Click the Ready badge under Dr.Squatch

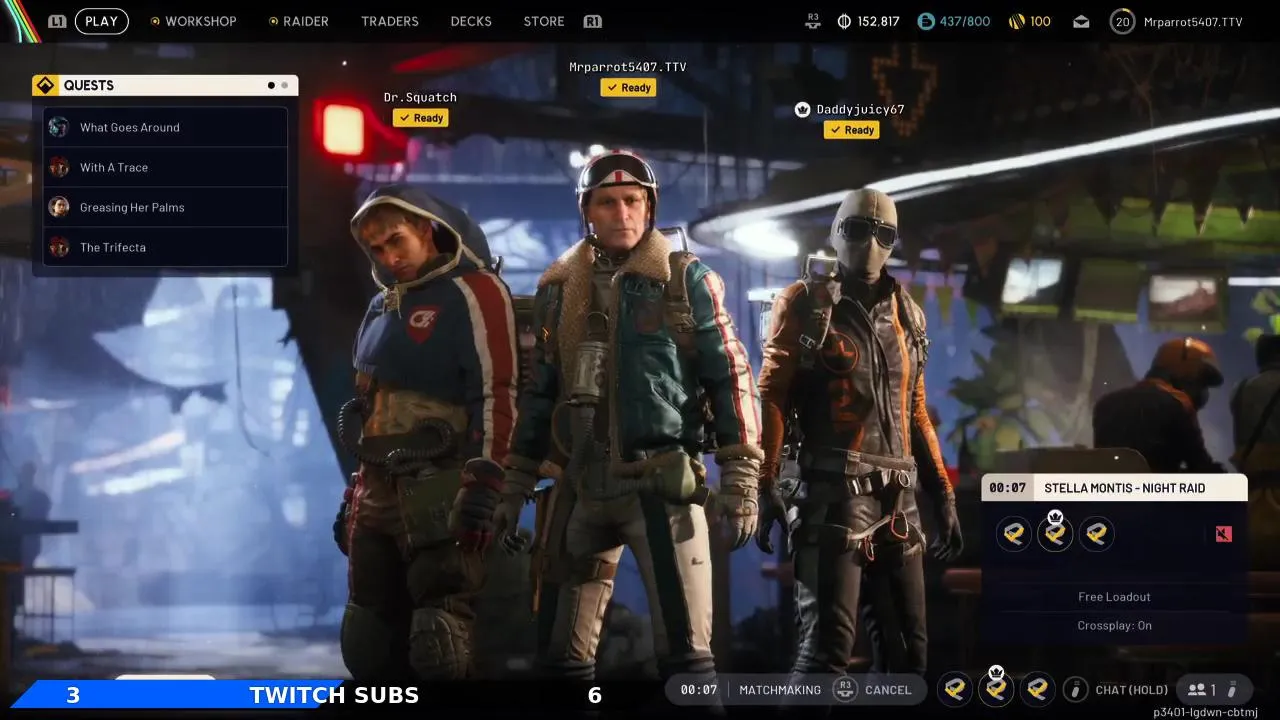tap(420, 118)
